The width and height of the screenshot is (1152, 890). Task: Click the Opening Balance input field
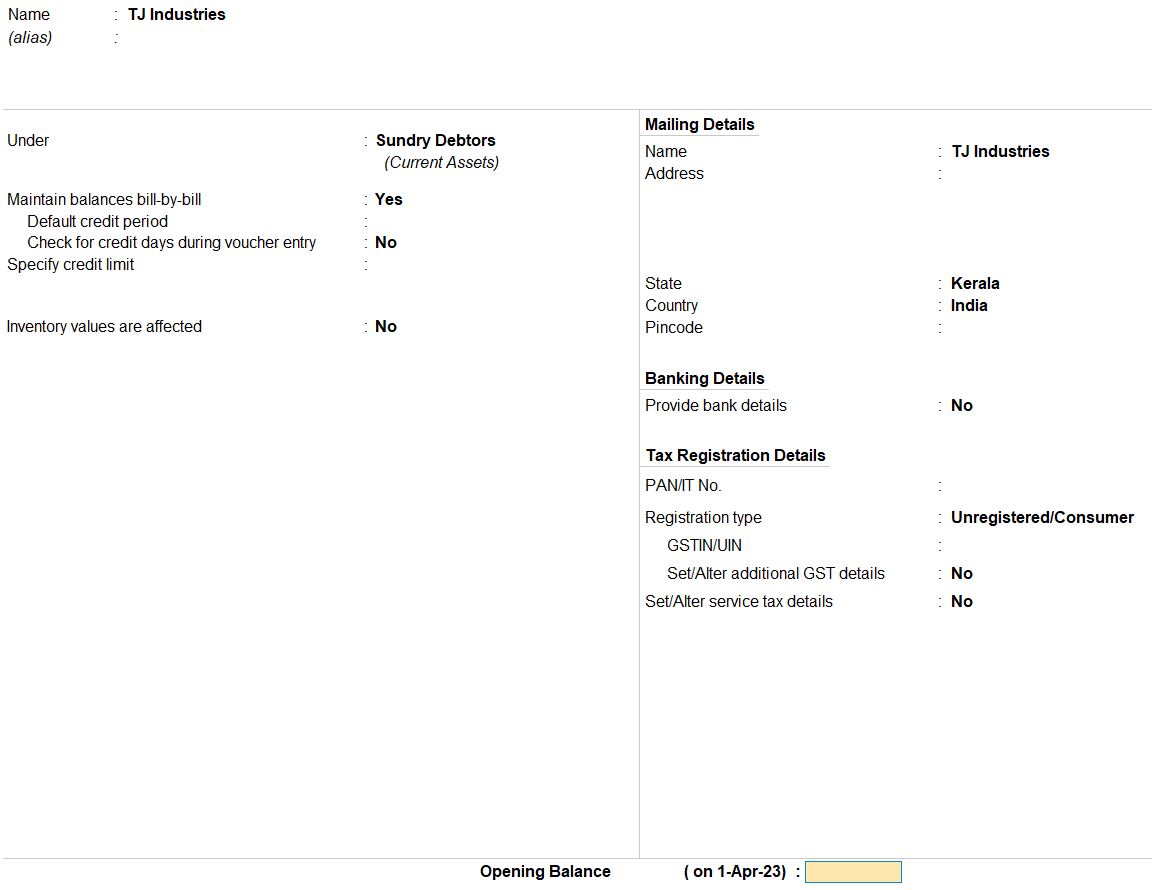click(853, 872)
